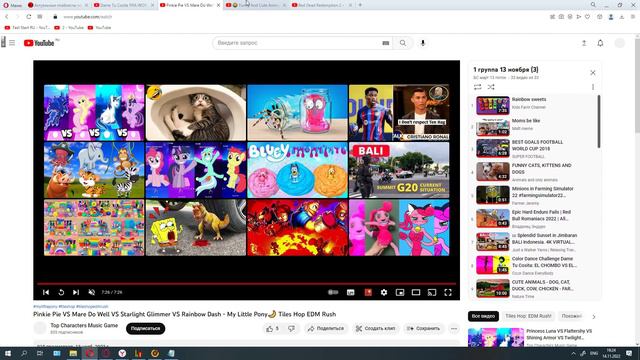Image resolution: width=640 pixels, height=360 pixels.
Task: Start voice search with microphone icon
Action: tap(423, 43)
